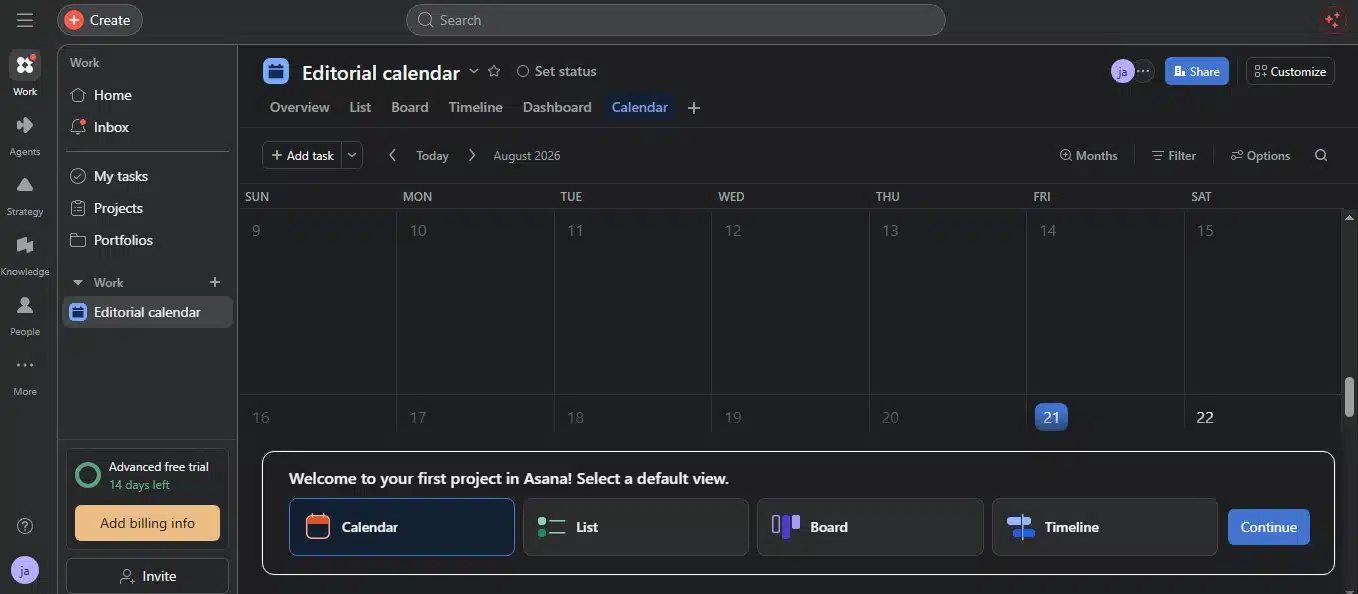Click '14 days left' trial text
Image resolution: width=1358 pixels, height=594 pixels.
pos(139,485)
